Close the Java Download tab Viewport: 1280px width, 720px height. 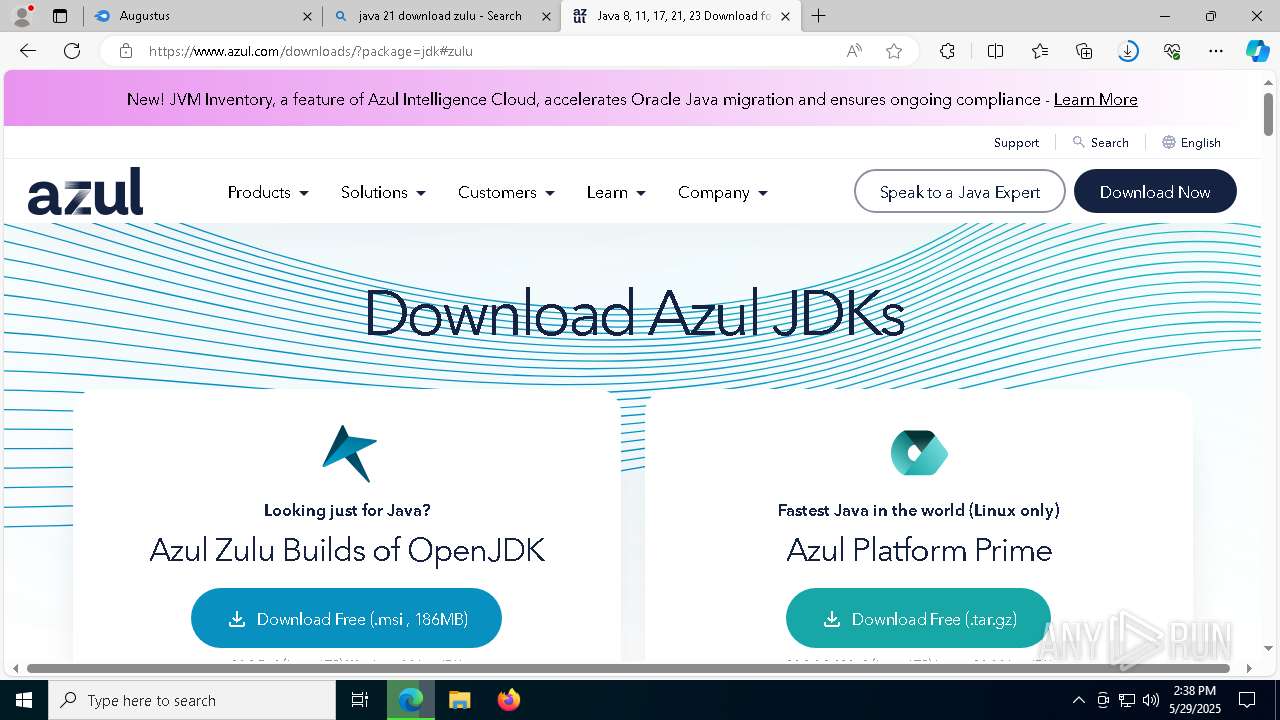coord(786,16)
